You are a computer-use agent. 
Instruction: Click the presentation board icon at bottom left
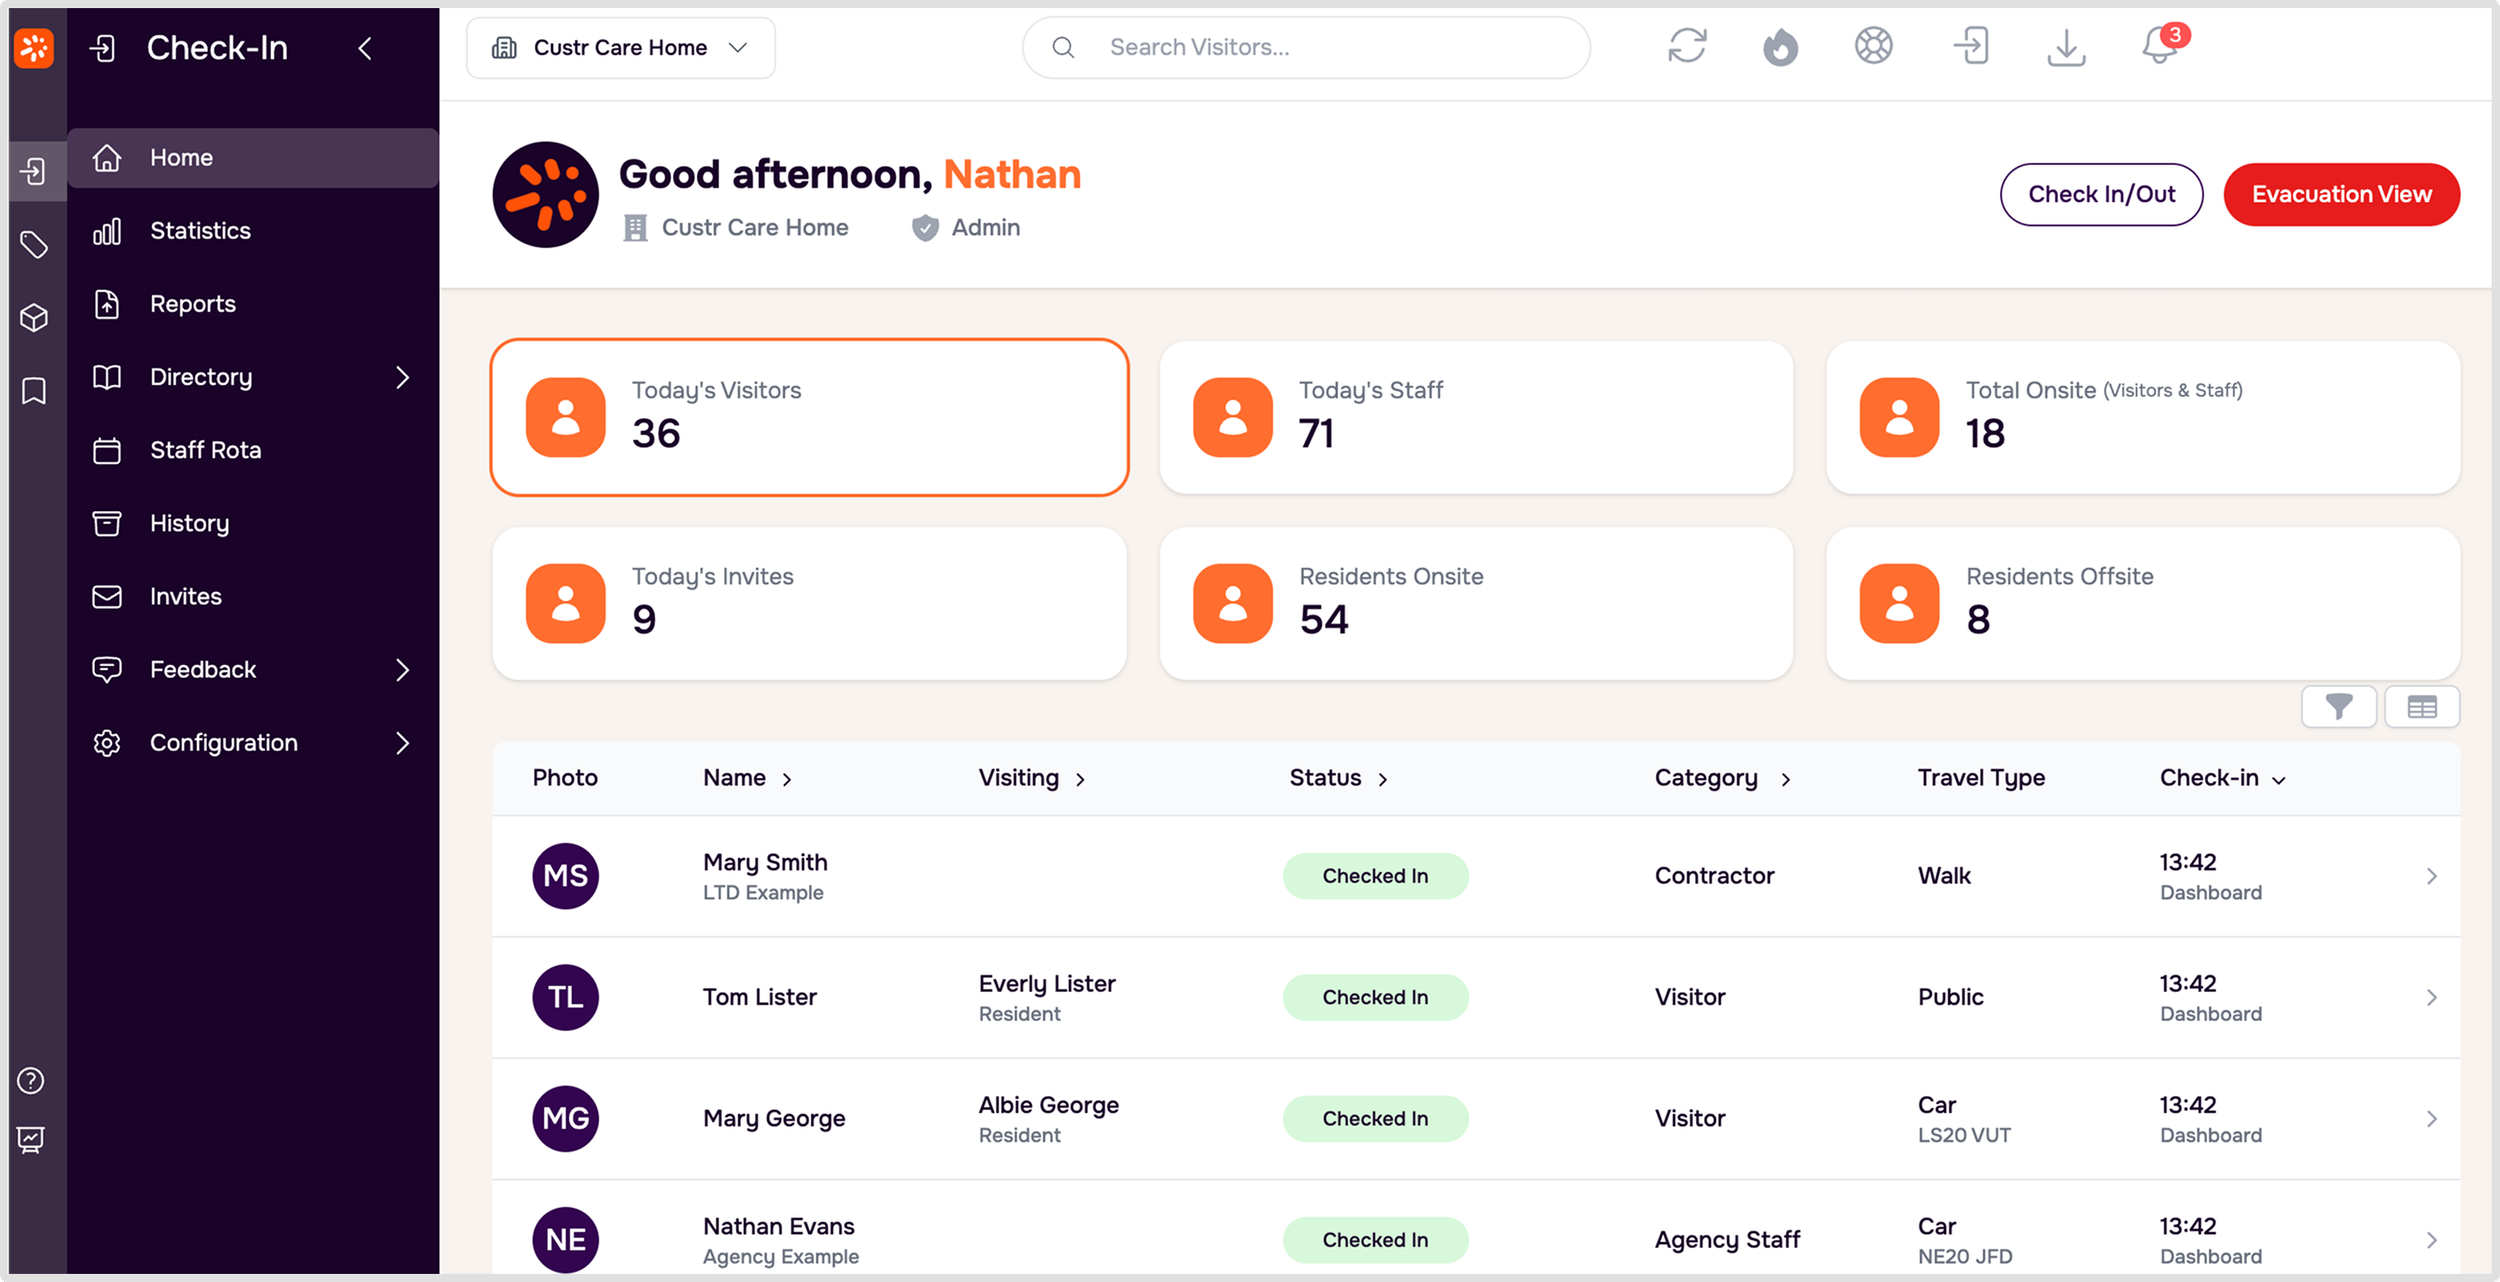click(31, 1139)
